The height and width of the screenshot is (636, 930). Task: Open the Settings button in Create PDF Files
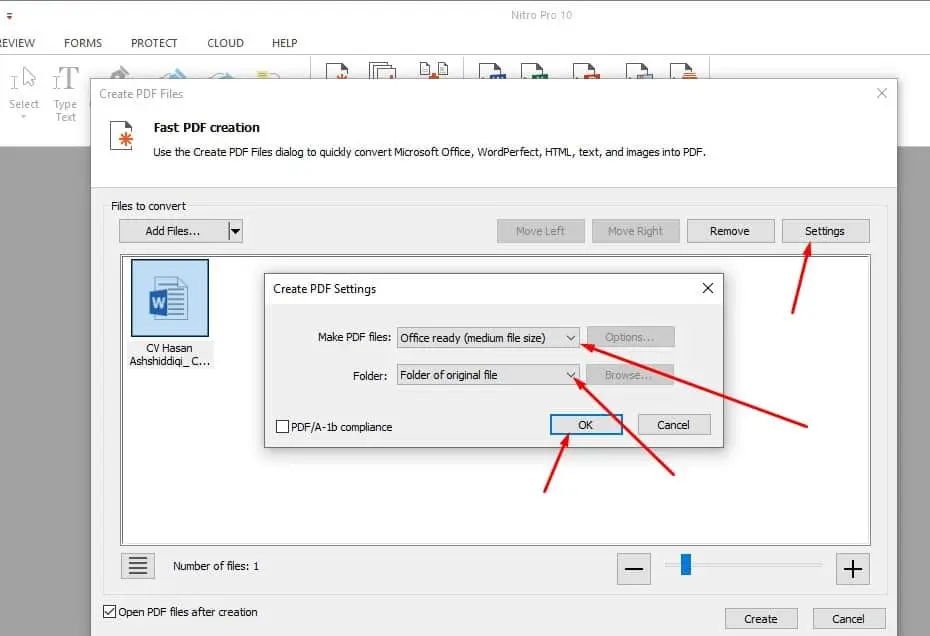(825, 231)
